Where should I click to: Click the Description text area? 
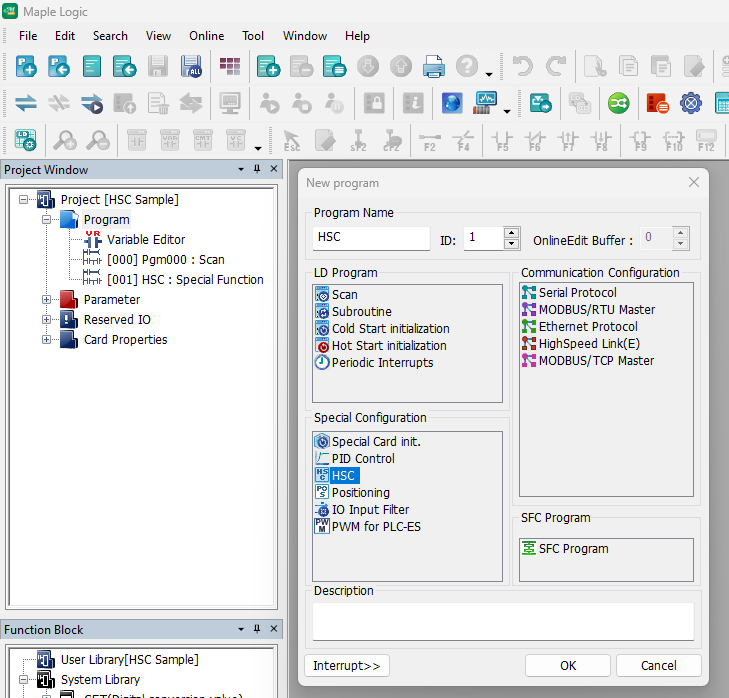coord(503,621)
